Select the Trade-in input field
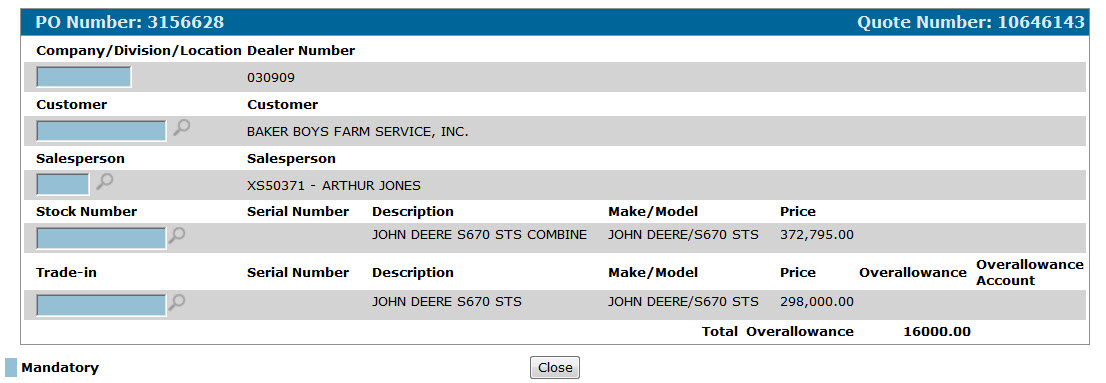The height and width of the screenshot is (383, 1106). (102, 305)
